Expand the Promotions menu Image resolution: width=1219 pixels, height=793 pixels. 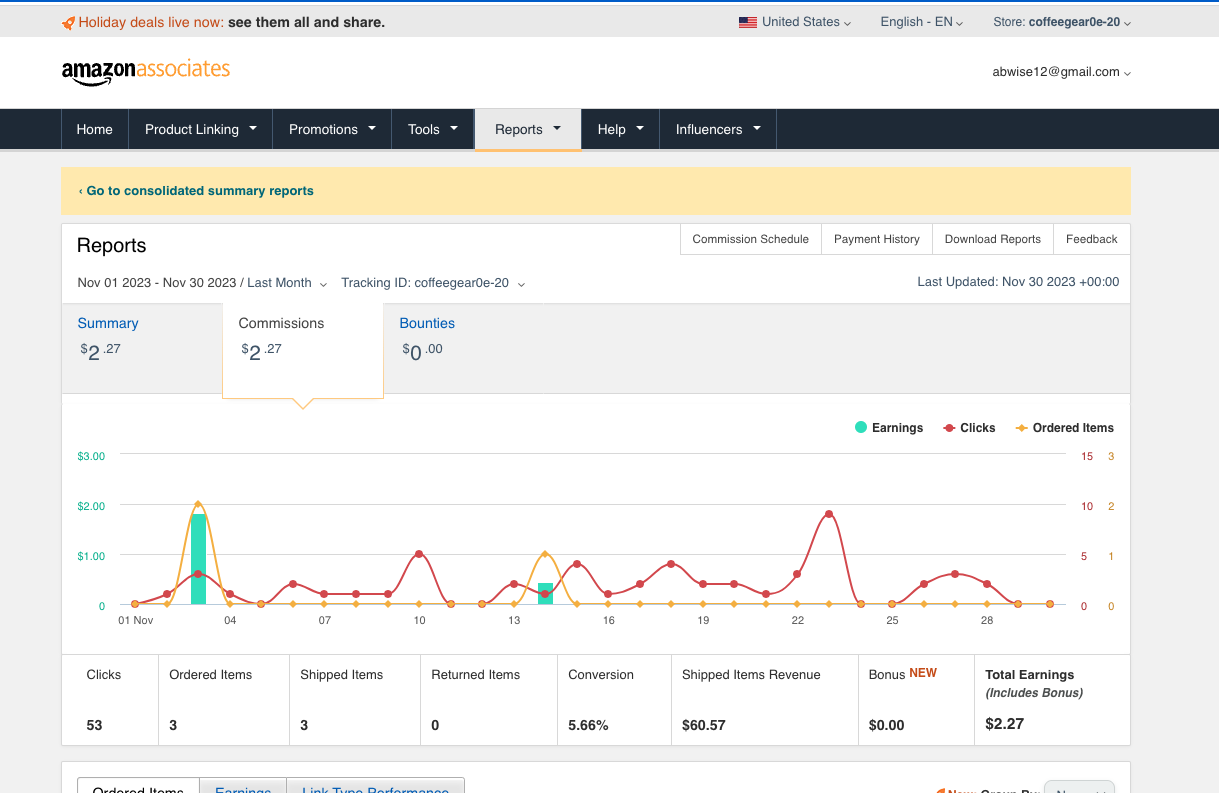pos(332,129)
